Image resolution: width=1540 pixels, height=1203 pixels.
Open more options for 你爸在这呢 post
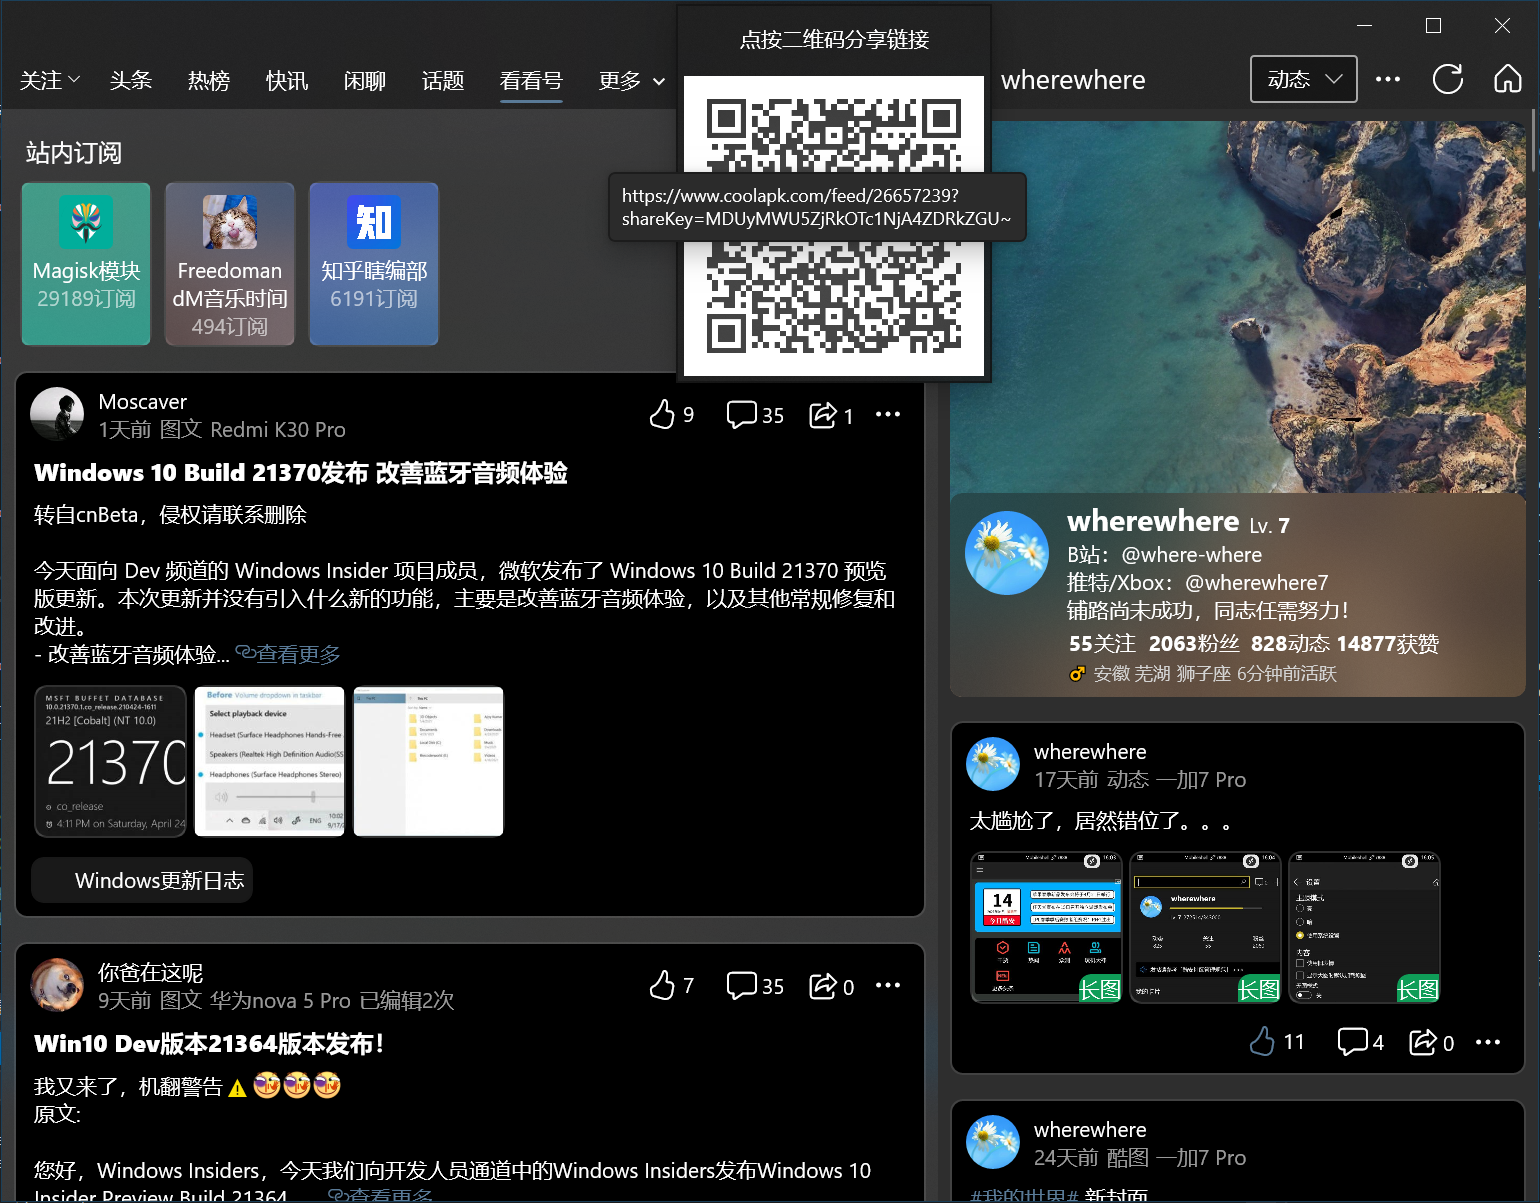(x=888, y=985)
